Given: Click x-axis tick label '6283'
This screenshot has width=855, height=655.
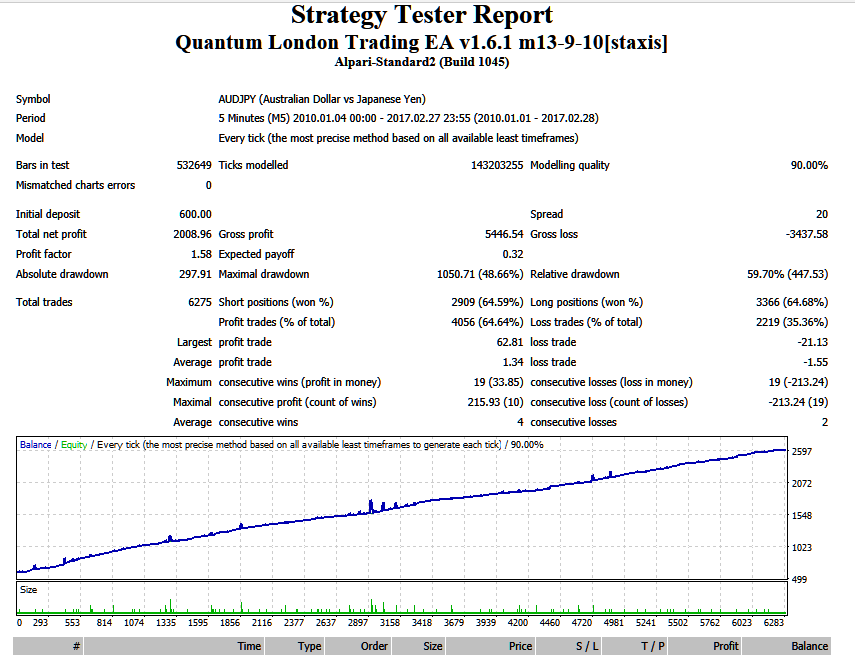Looking at the screenshot, I should click(x=773, y=622).
